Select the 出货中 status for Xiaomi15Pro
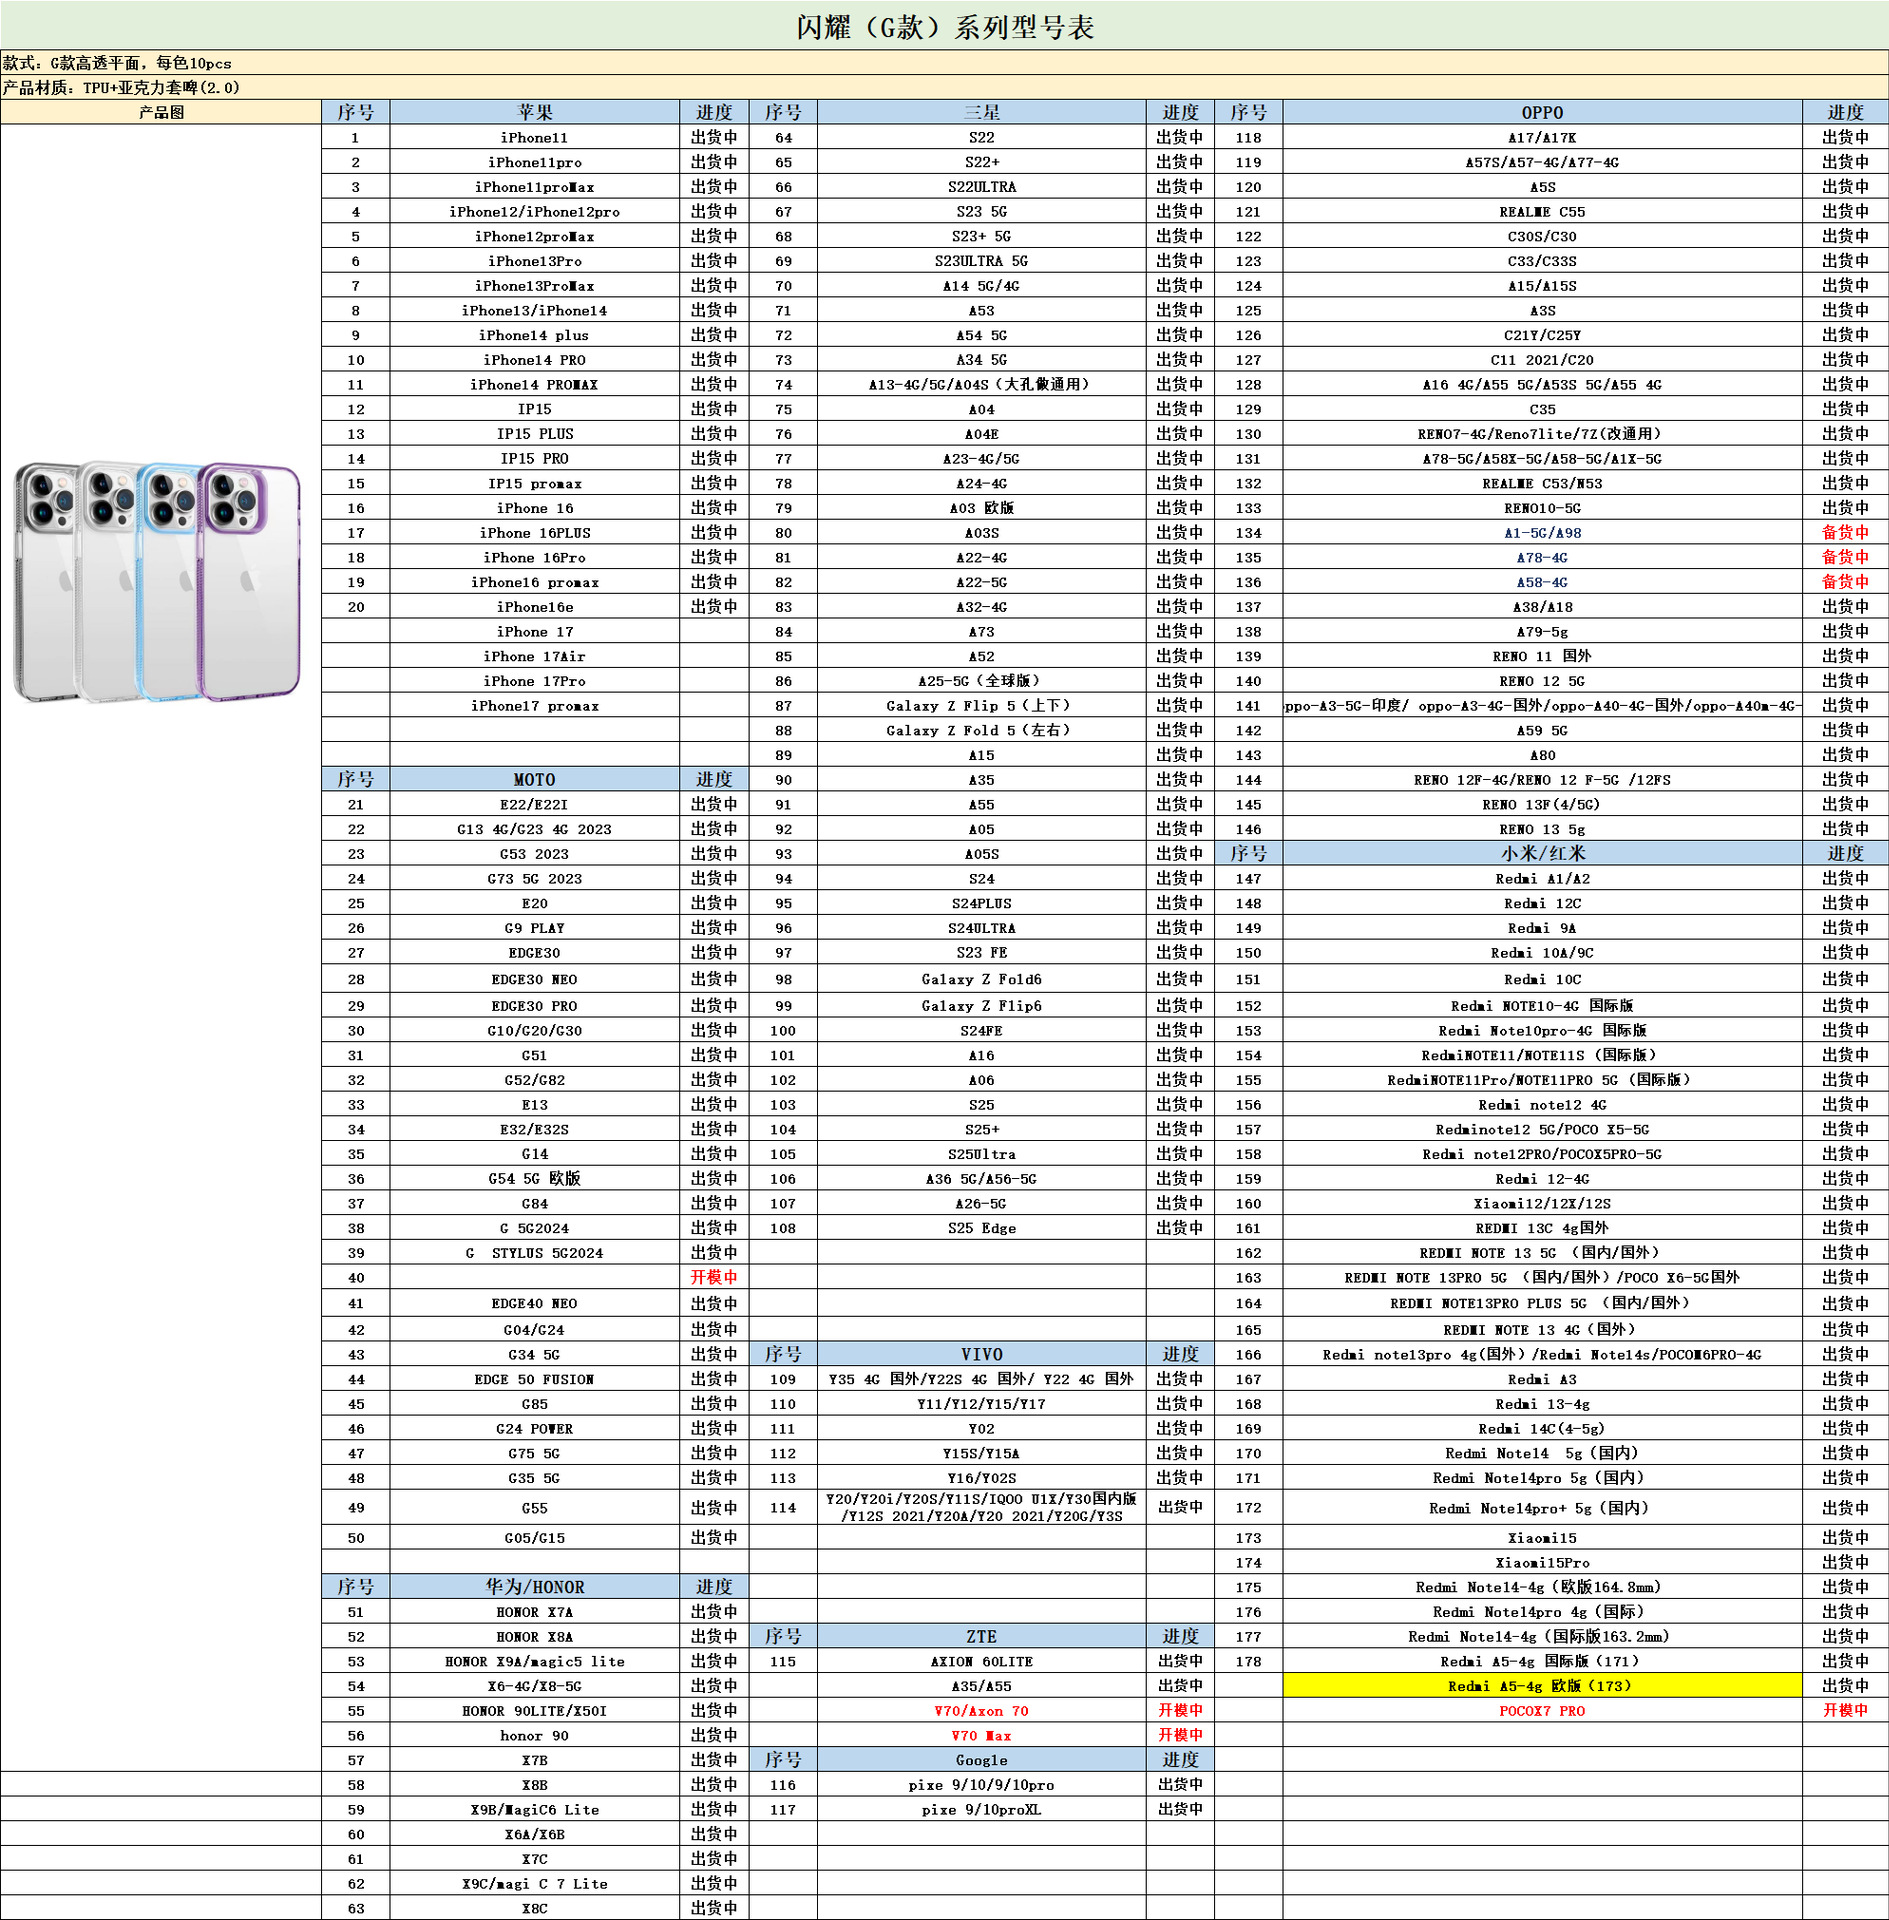 pyautogui.click(x=1845, y=1563)
